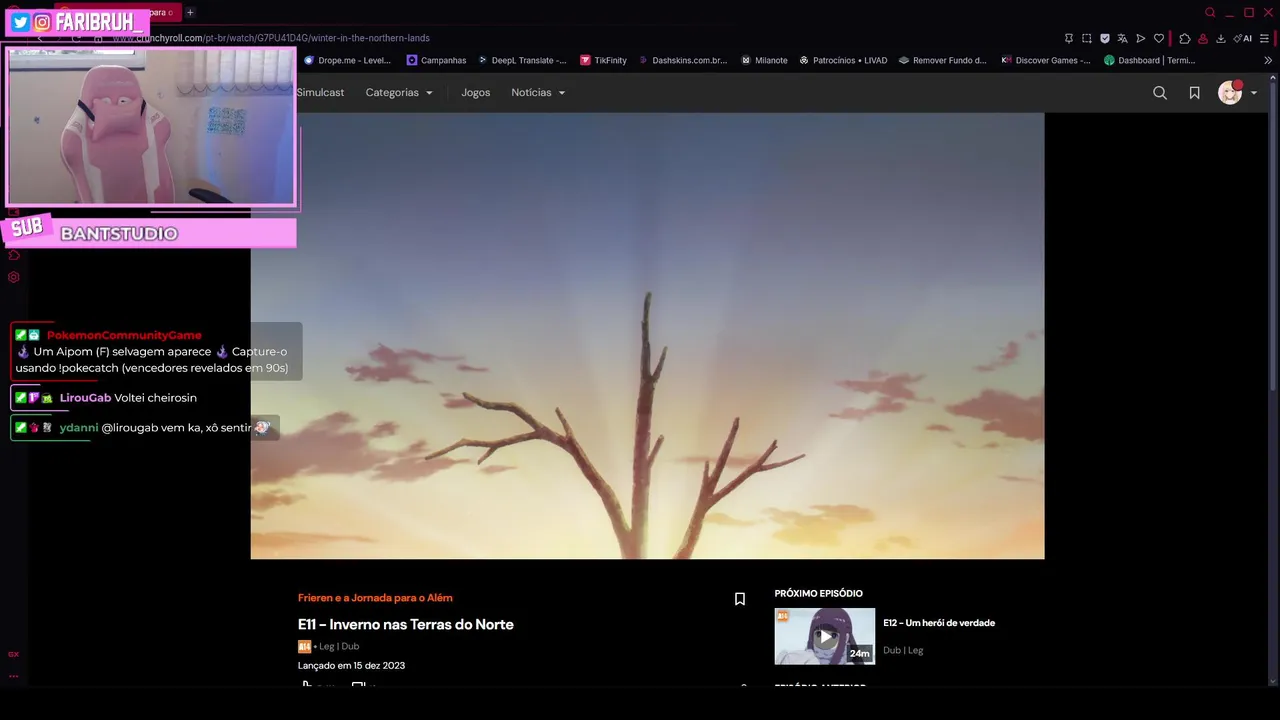The image size is (1280, 720).
Task: Open the downloads icon in browser toolbar
Action: click(1221, 38)
